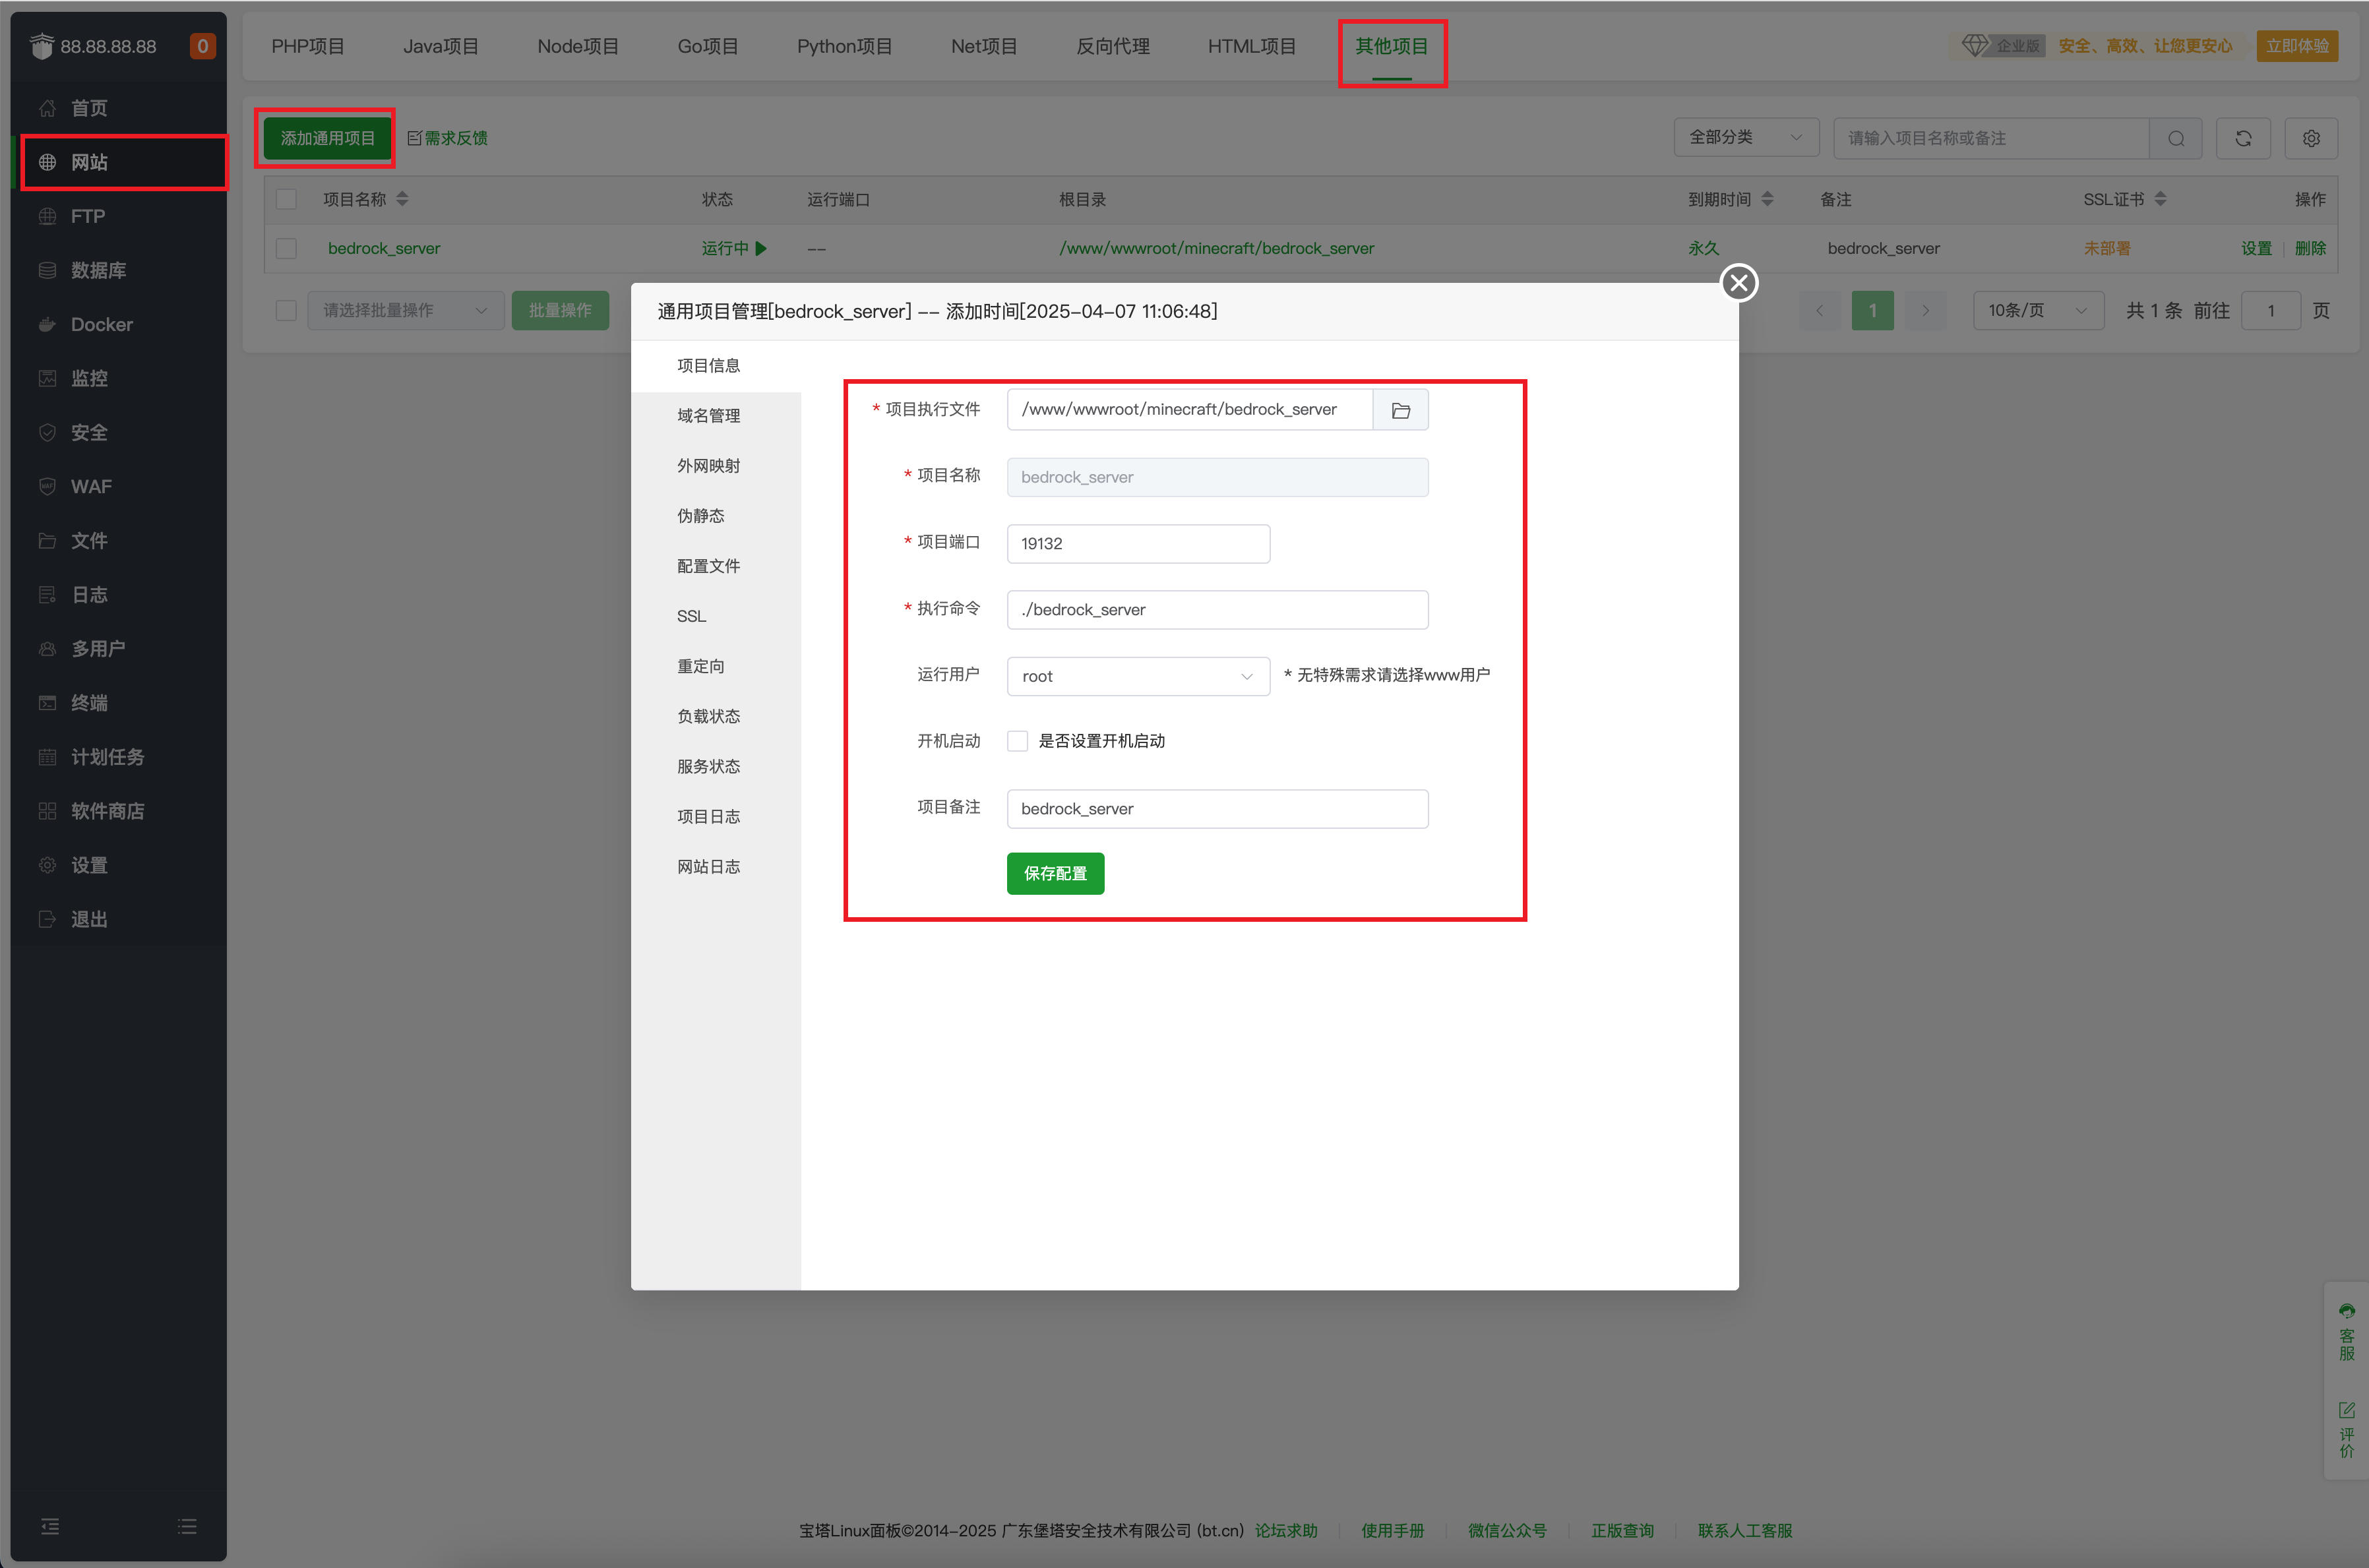Switch to the PHP项目 tab
2369x1568 pixels.
click(308, 46)
